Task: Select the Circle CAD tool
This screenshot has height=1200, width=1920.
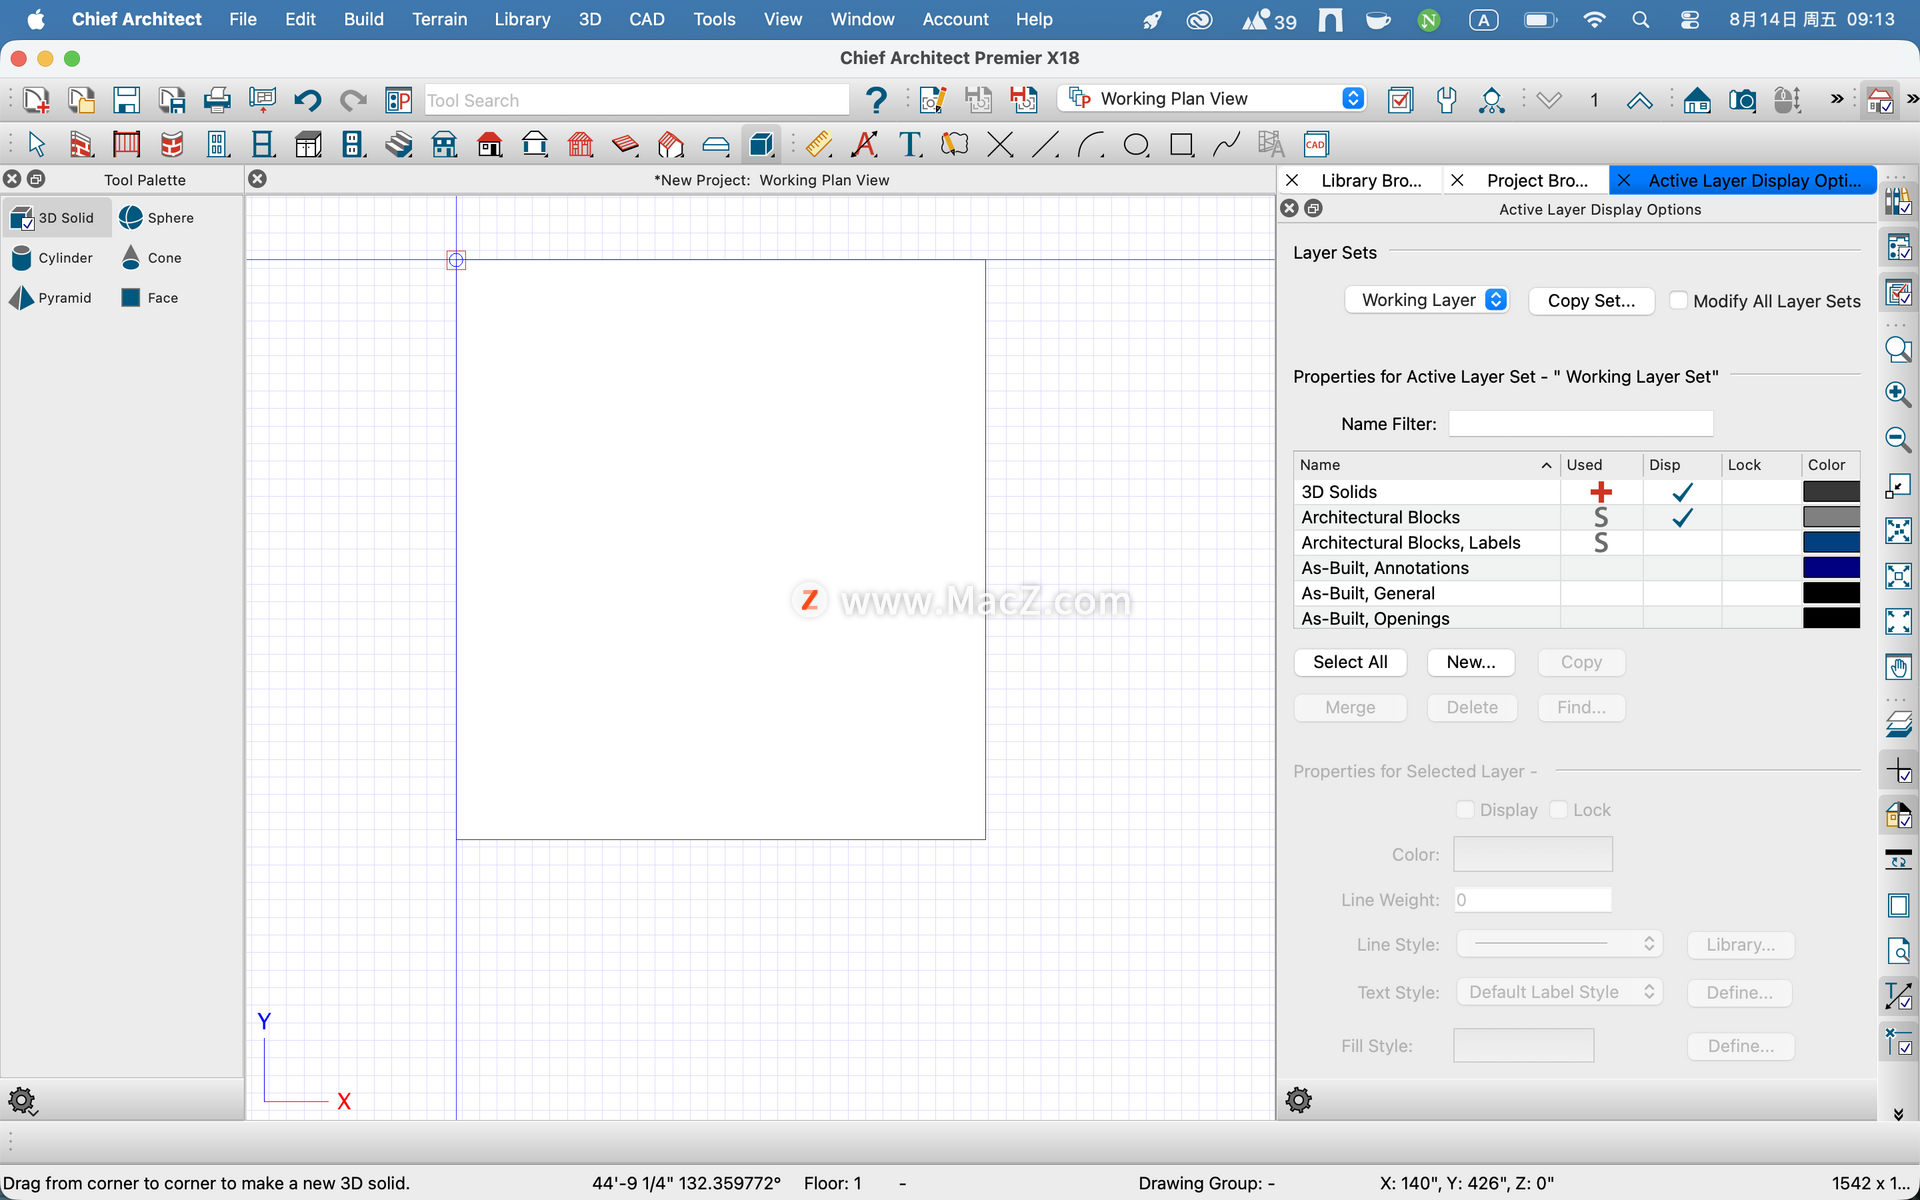Action: 1136,144
